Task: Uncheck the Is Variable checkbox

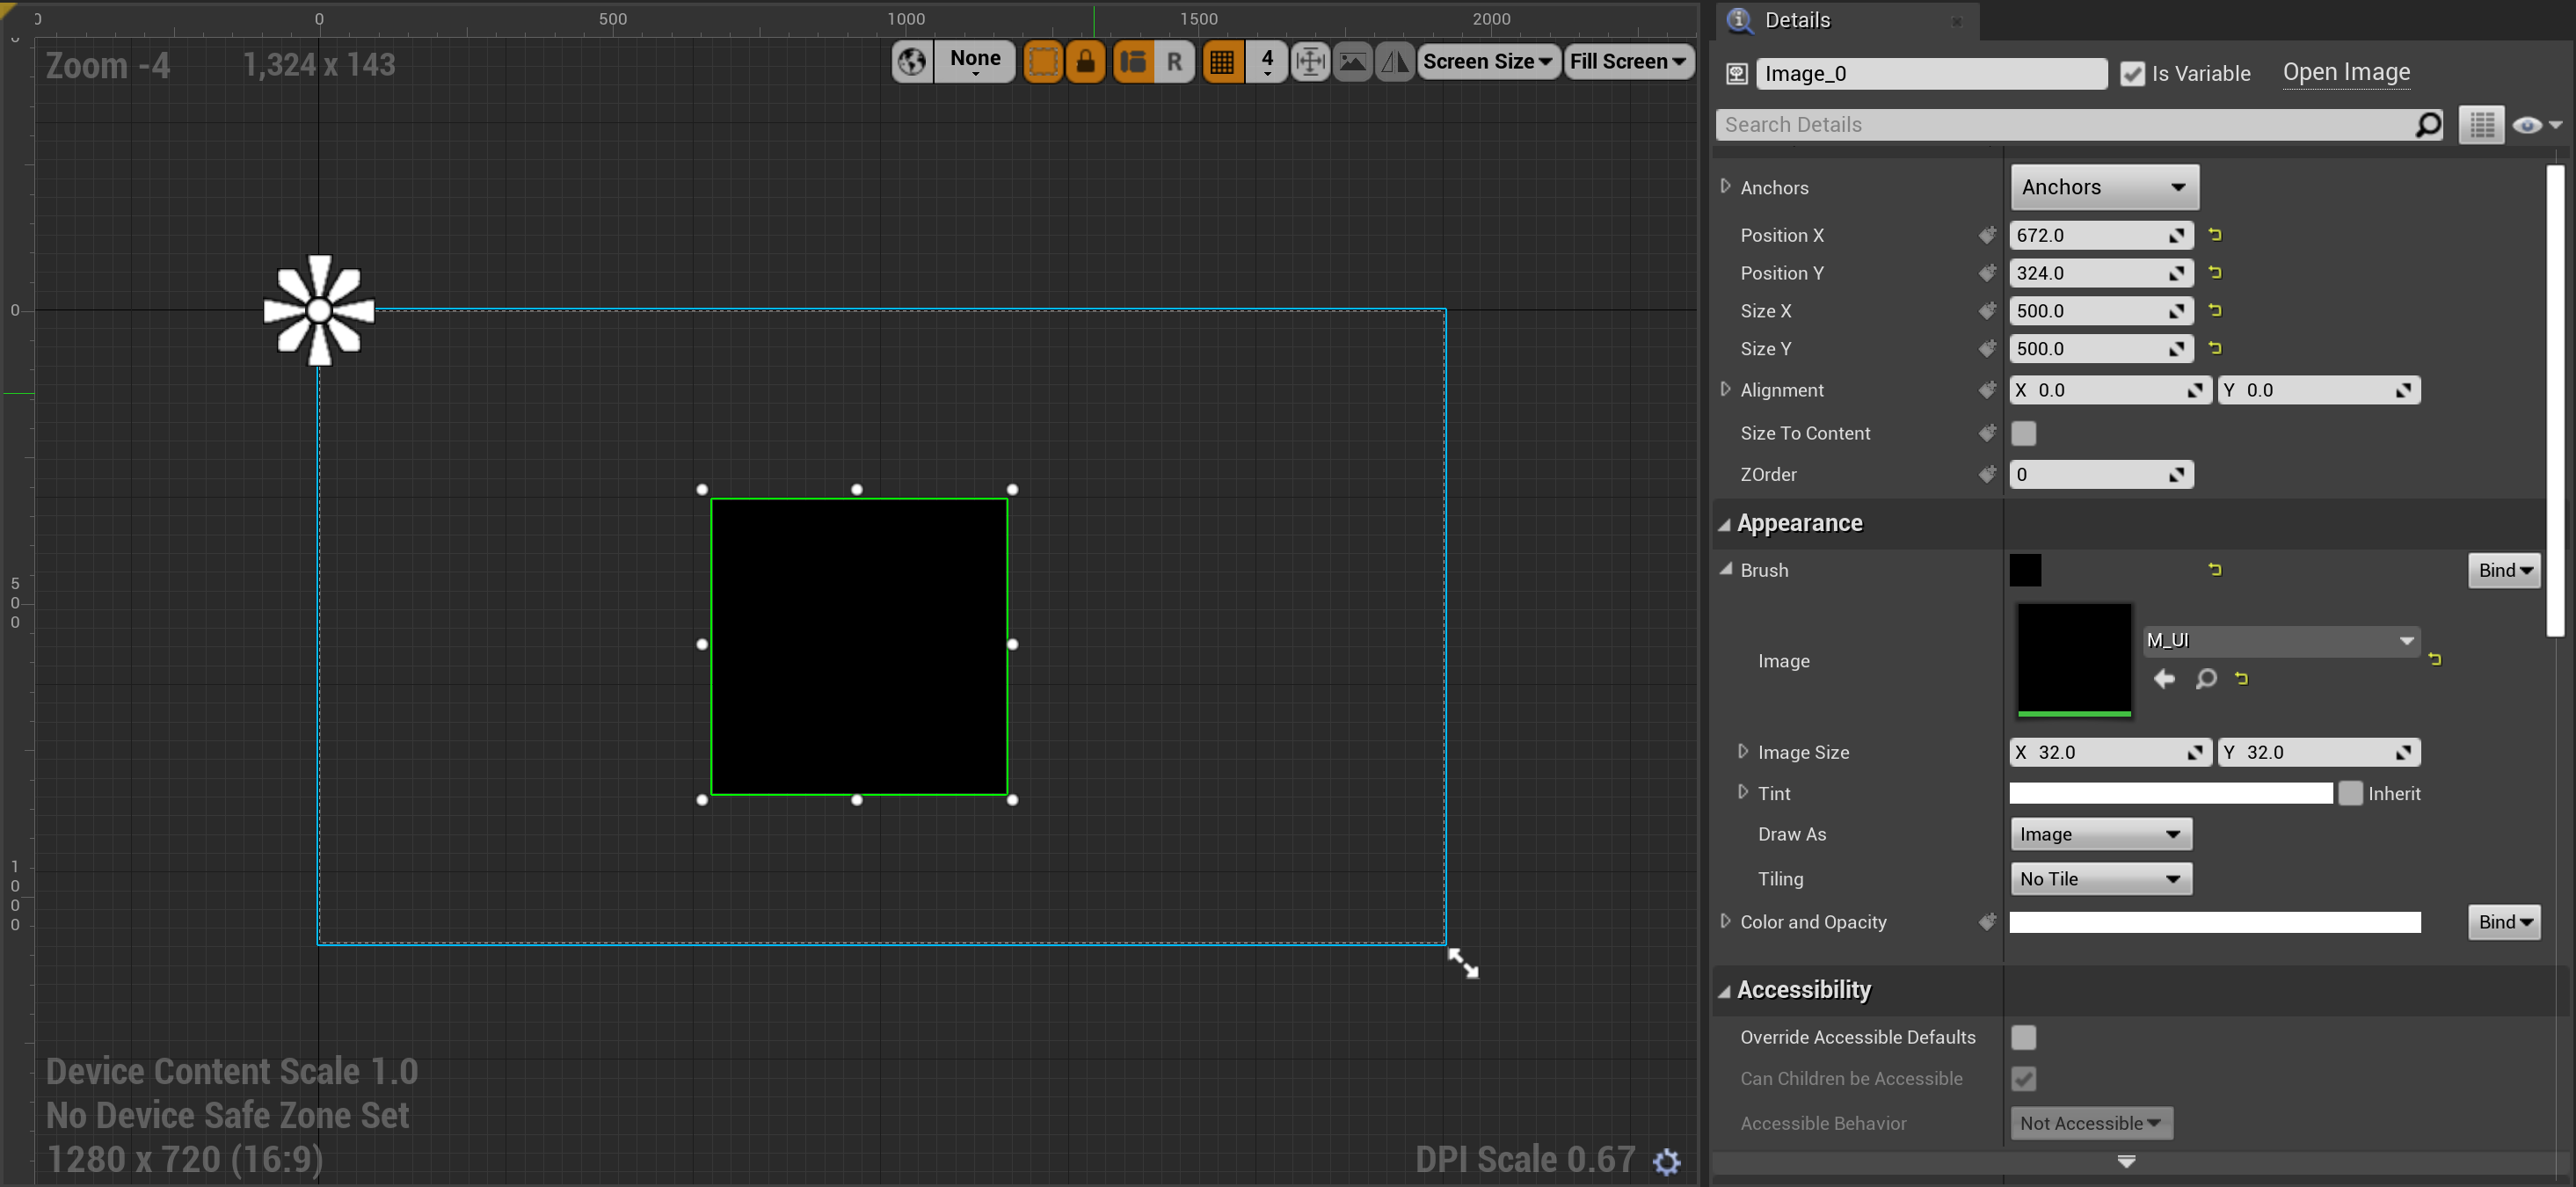Action: click(x=2132, y=74)
